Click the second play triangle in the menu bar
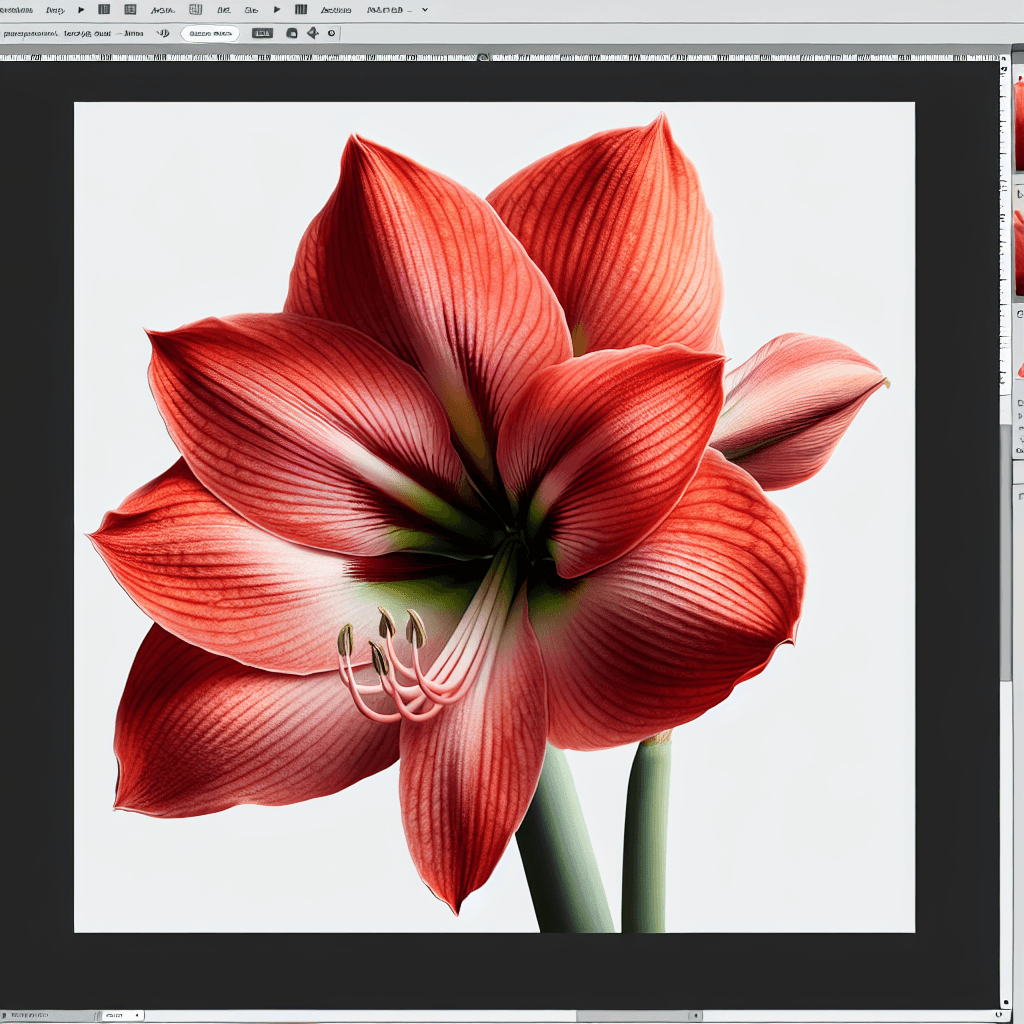 tap(277, 10)
